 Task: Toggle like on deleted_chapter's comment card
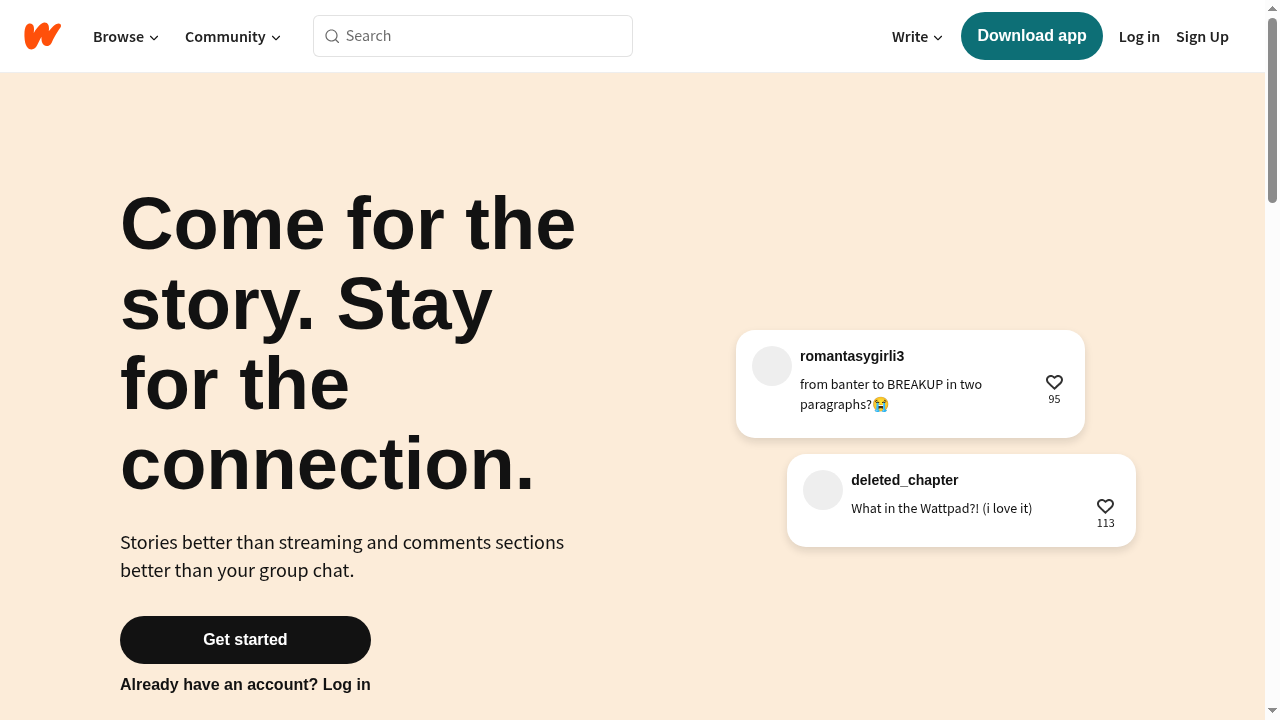[x=1105, y=506]
